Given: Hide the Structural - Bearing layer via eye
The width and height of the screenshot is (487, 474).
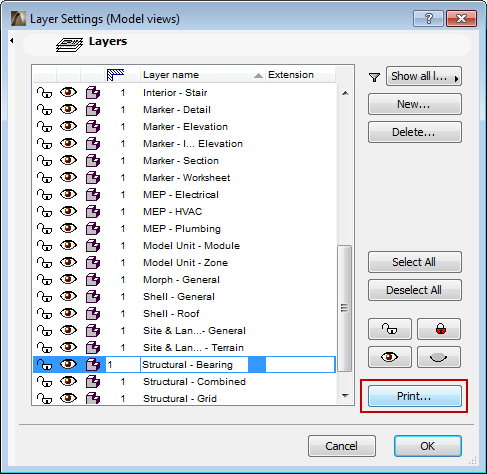Looking at the screenshot, I should [68, 364].
